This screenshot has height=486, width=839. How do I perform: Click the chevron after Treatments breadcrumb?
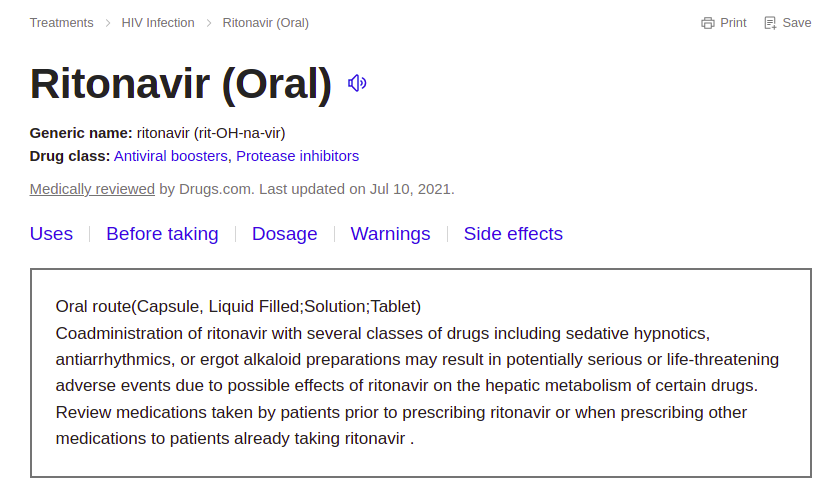tap(108, 23)
